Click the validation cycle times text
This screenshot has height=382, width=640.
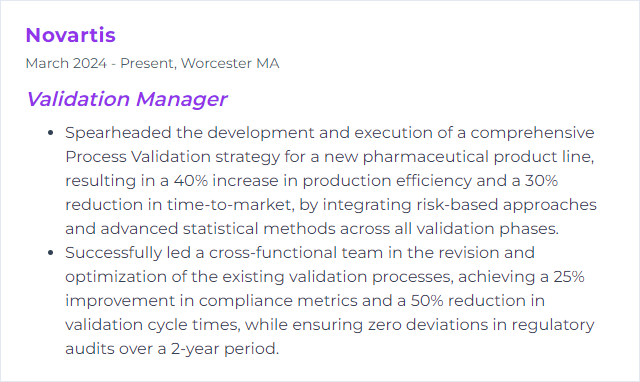click(x=153, y=325)
